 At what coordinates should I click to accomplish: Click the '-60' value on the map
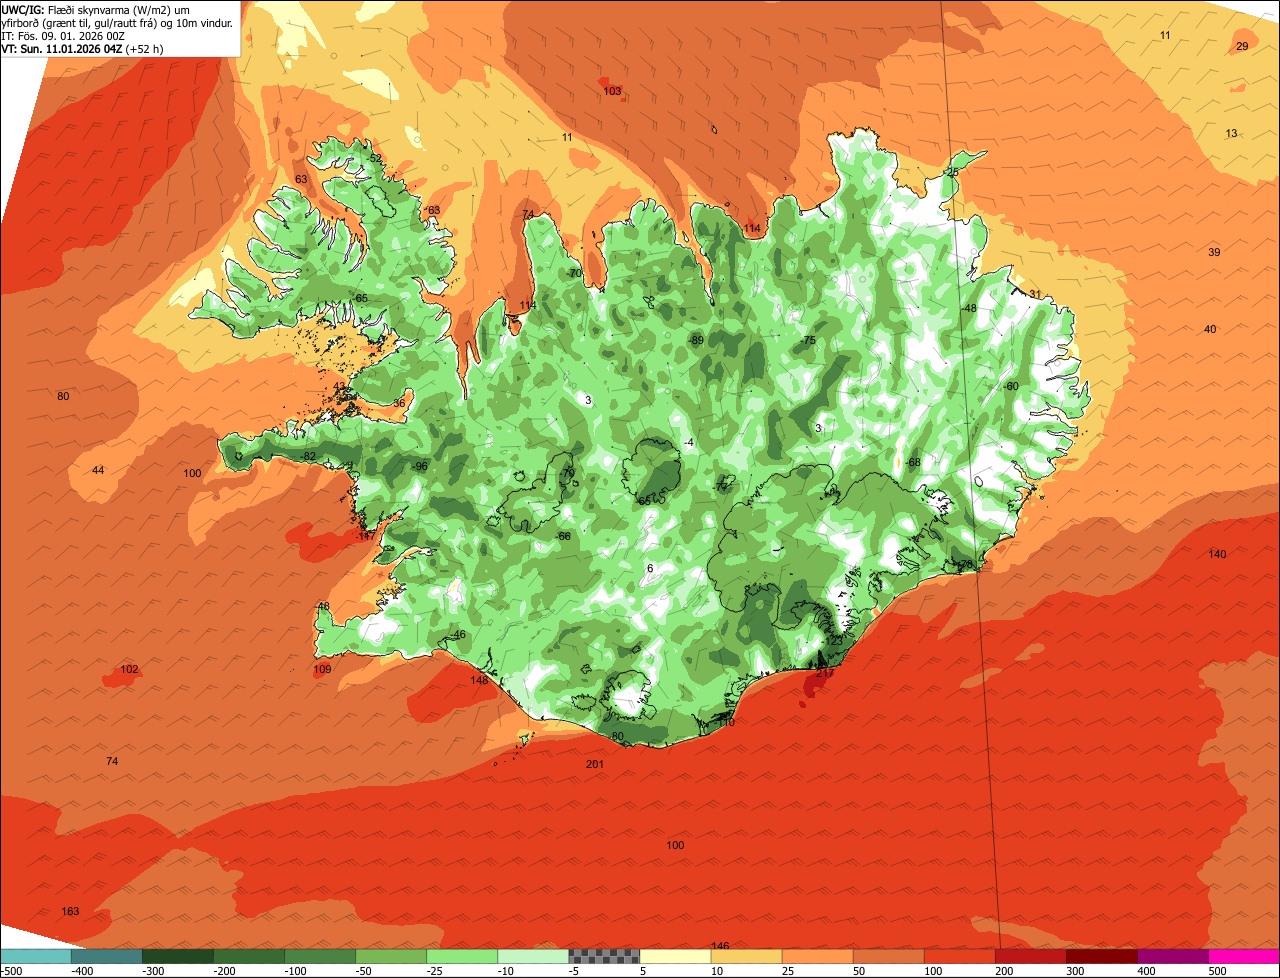point(1010,386)
